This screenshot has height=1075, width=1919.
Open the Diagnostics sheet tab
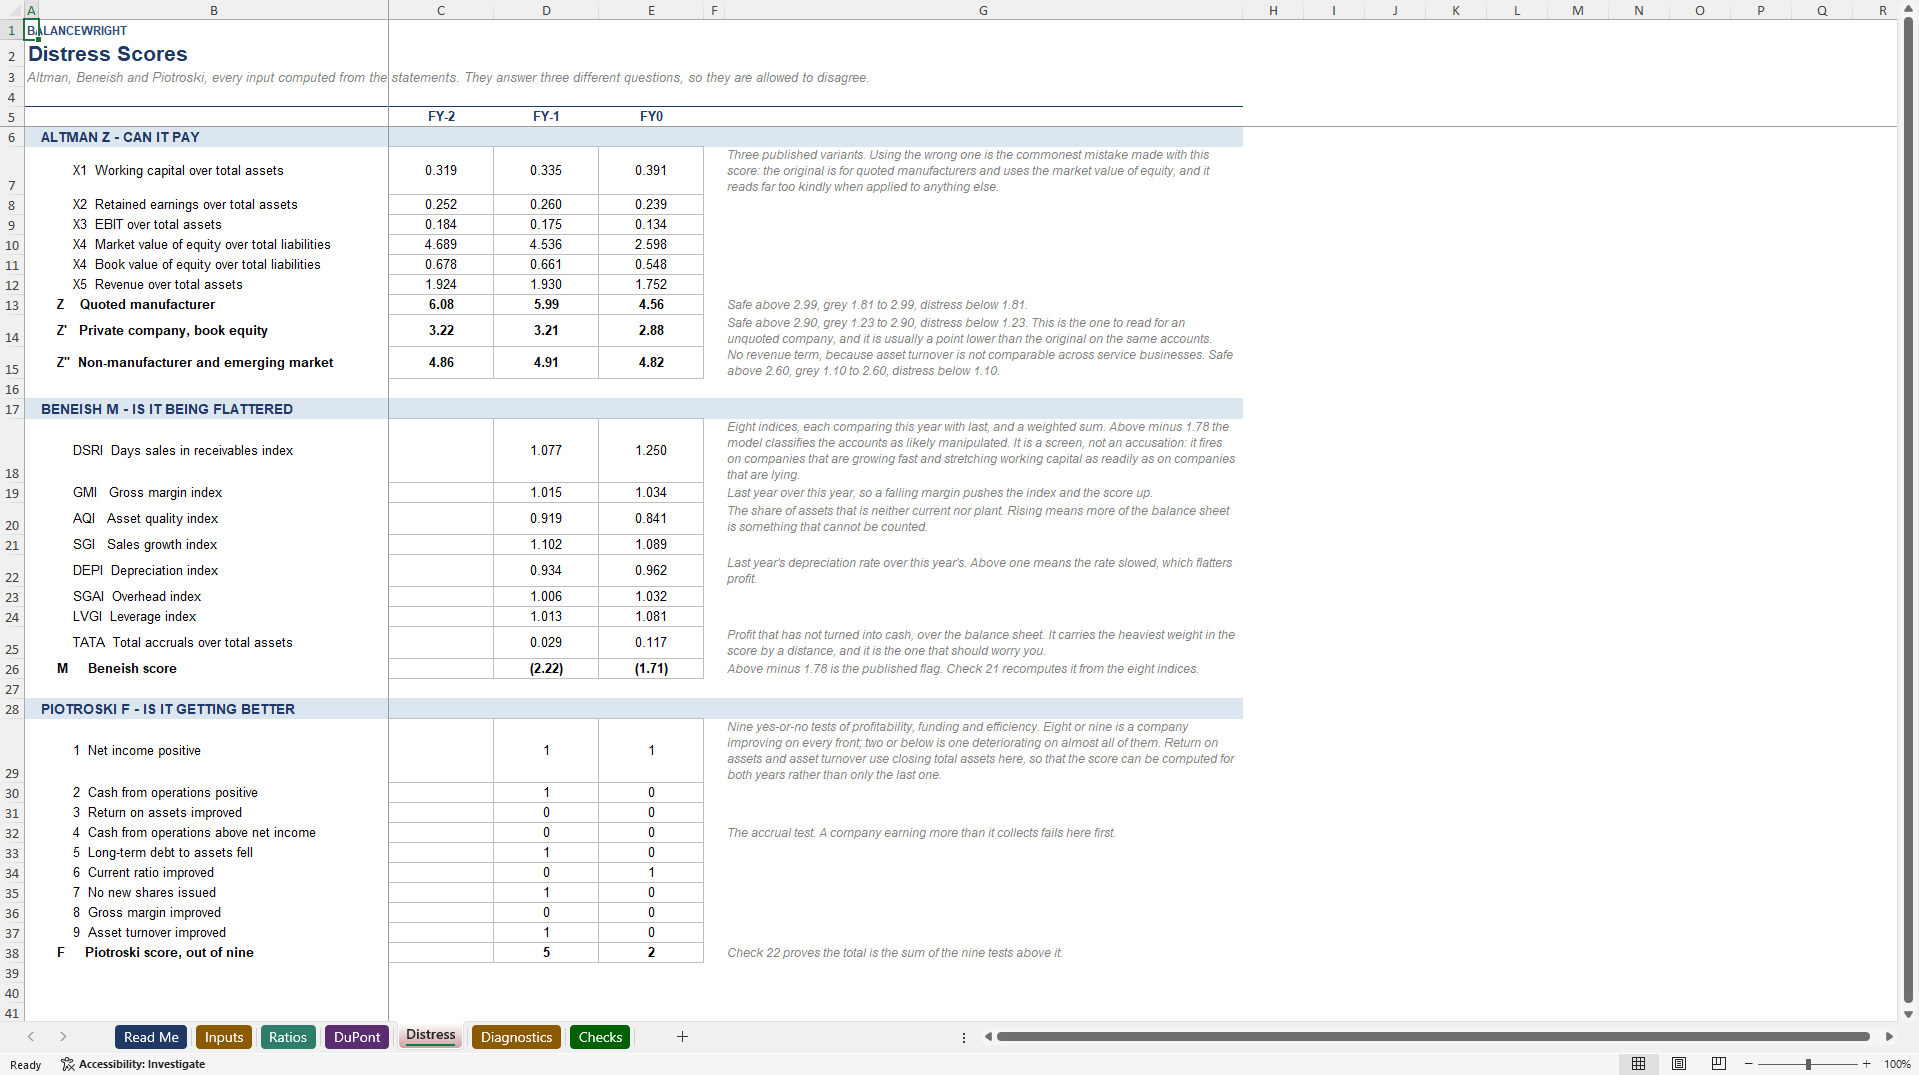(516, 1037)
